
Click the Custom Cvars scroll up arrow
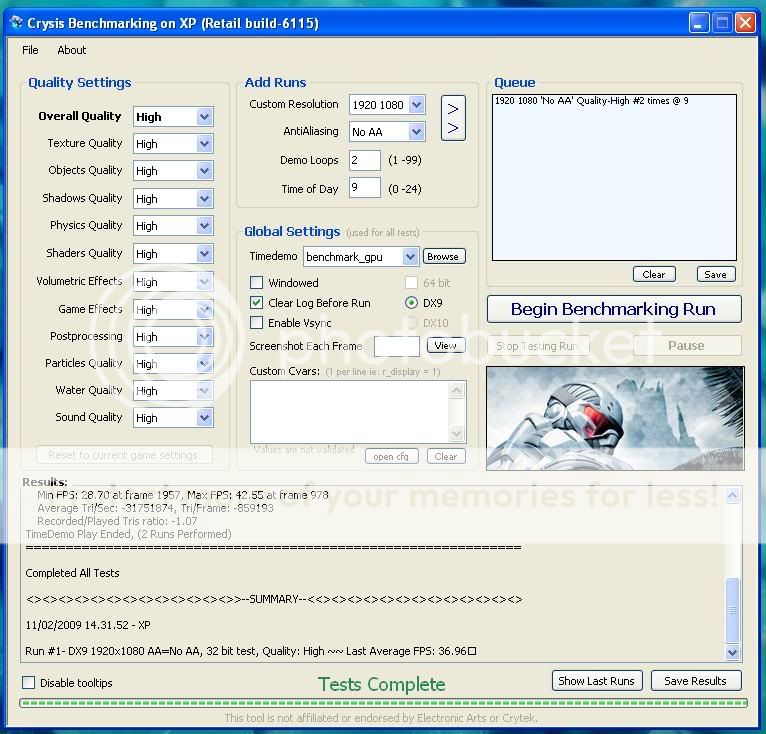[456, 390]
